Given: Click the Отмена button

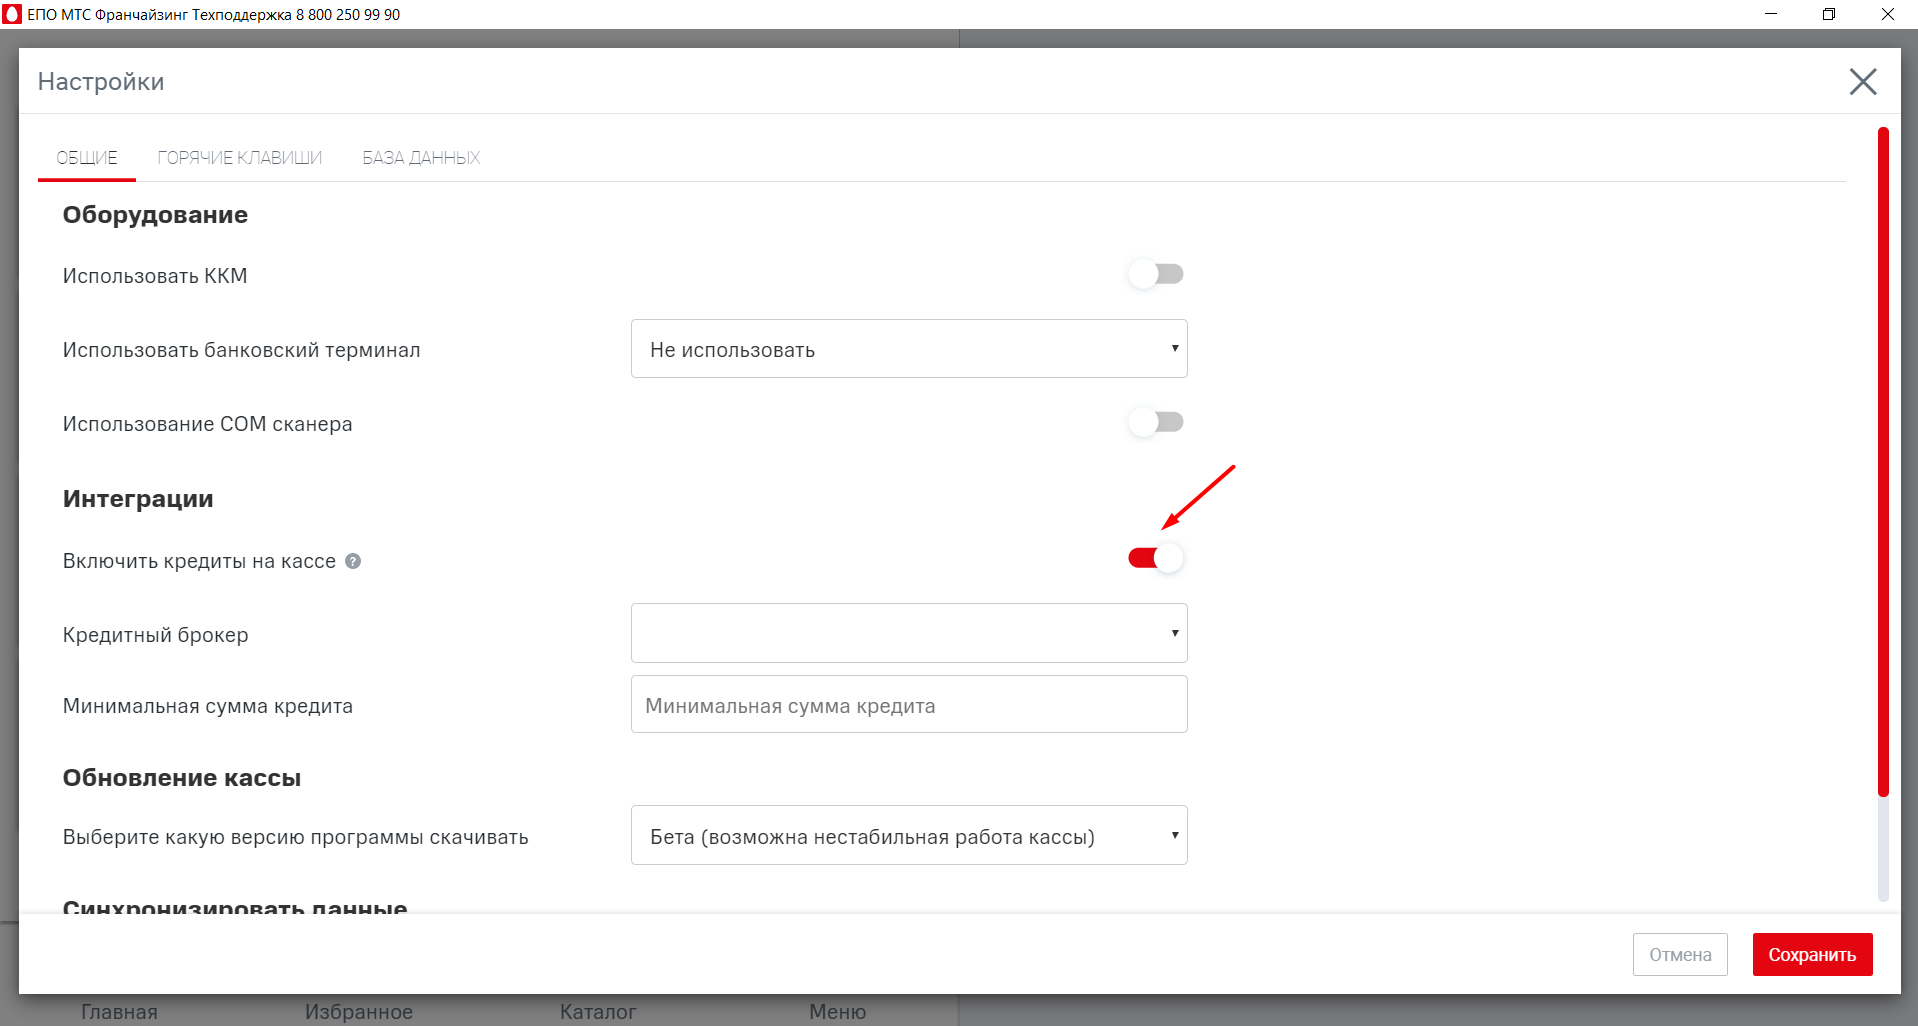Looking at the screenshot, I should 1680,955.
